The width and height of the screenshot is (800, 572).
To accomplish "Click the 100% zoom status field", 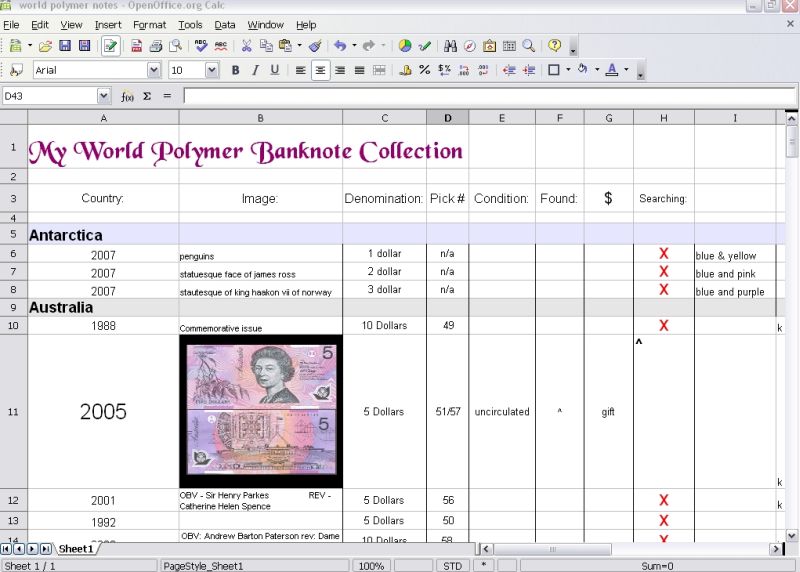I will click(x=371, y=566).
